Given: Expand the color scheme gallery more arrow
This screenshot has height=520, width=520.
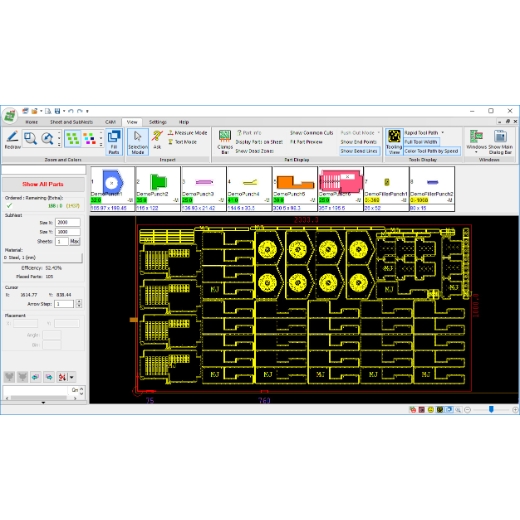Looking at the screenshot, I should pos(101,144).
